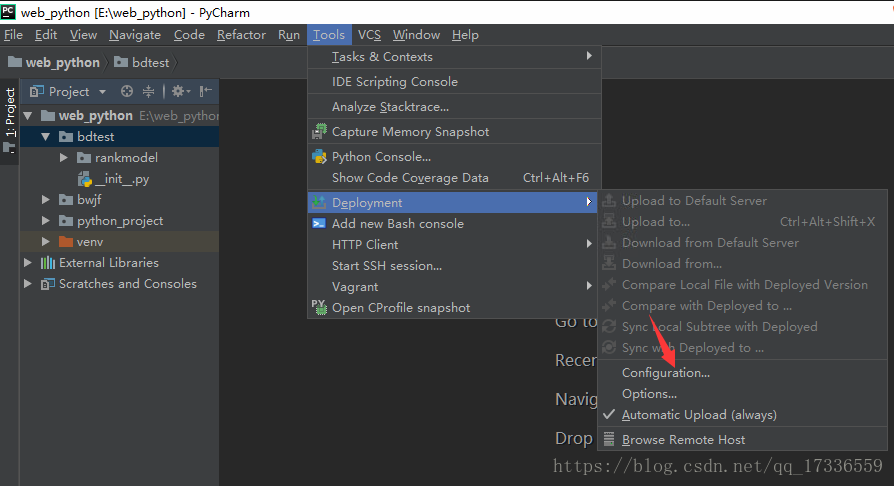Open the File menu
The height and width of the screenshot is (486, 894).
pos(13,35)
